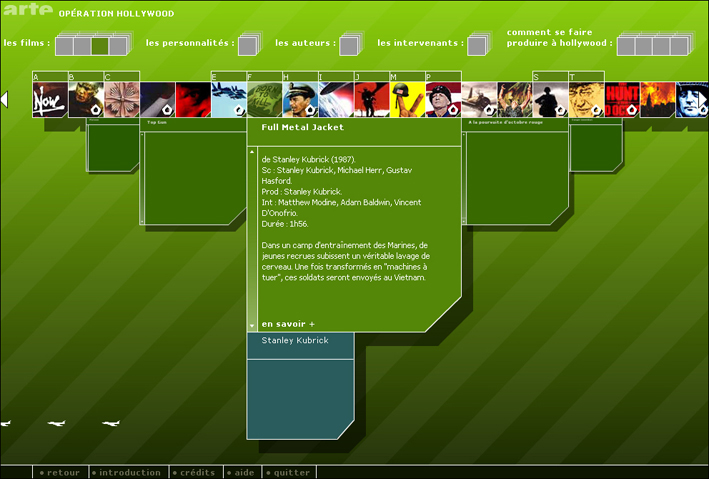Viewport: 709px width, 479px height.
Task: Open the red HUNT poster thumbnail
Action: click(x=622, y=100)
